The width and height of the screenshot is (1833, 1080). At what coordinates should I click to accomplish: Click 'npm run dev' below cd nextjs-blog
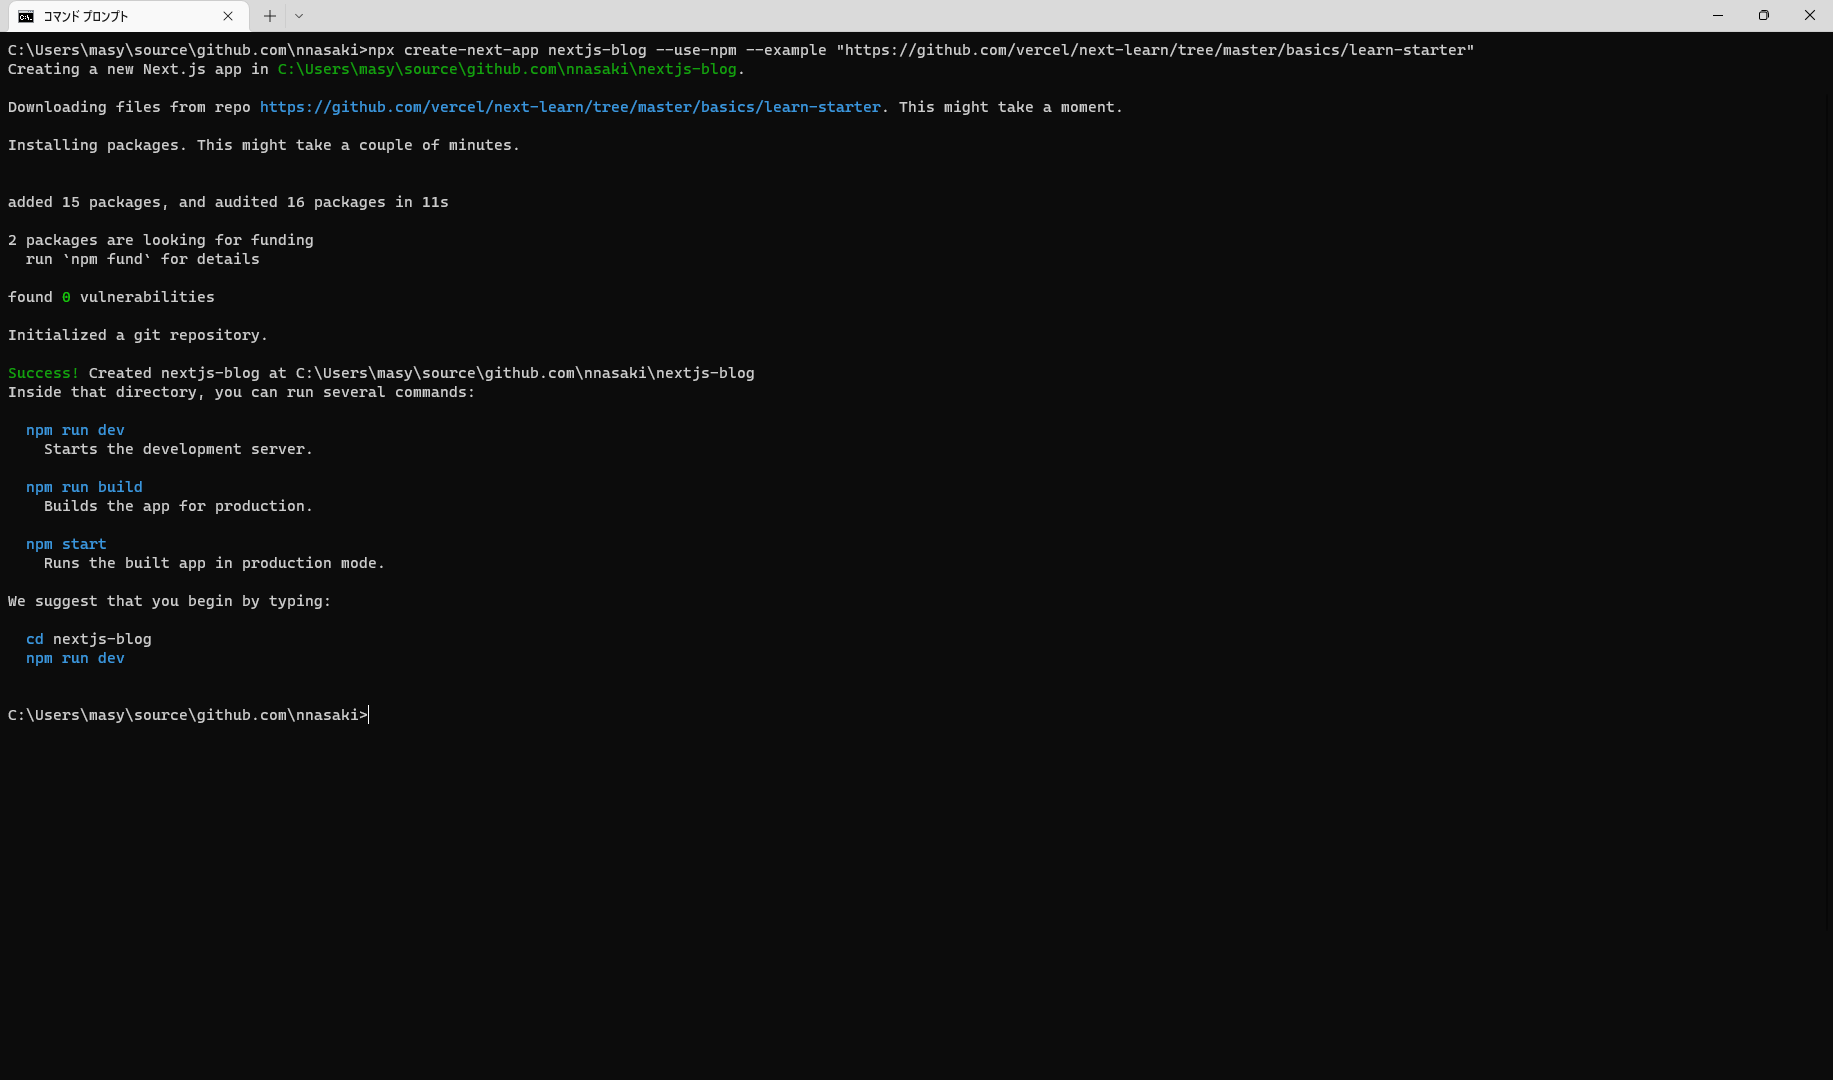pos(75,658)
